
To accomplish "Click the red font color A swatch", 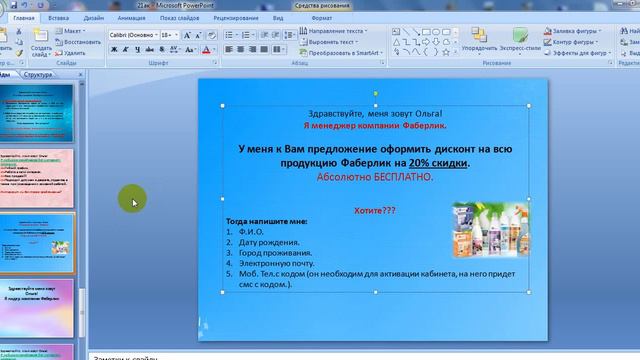I will pyautogui.click(x=207, y=49).
